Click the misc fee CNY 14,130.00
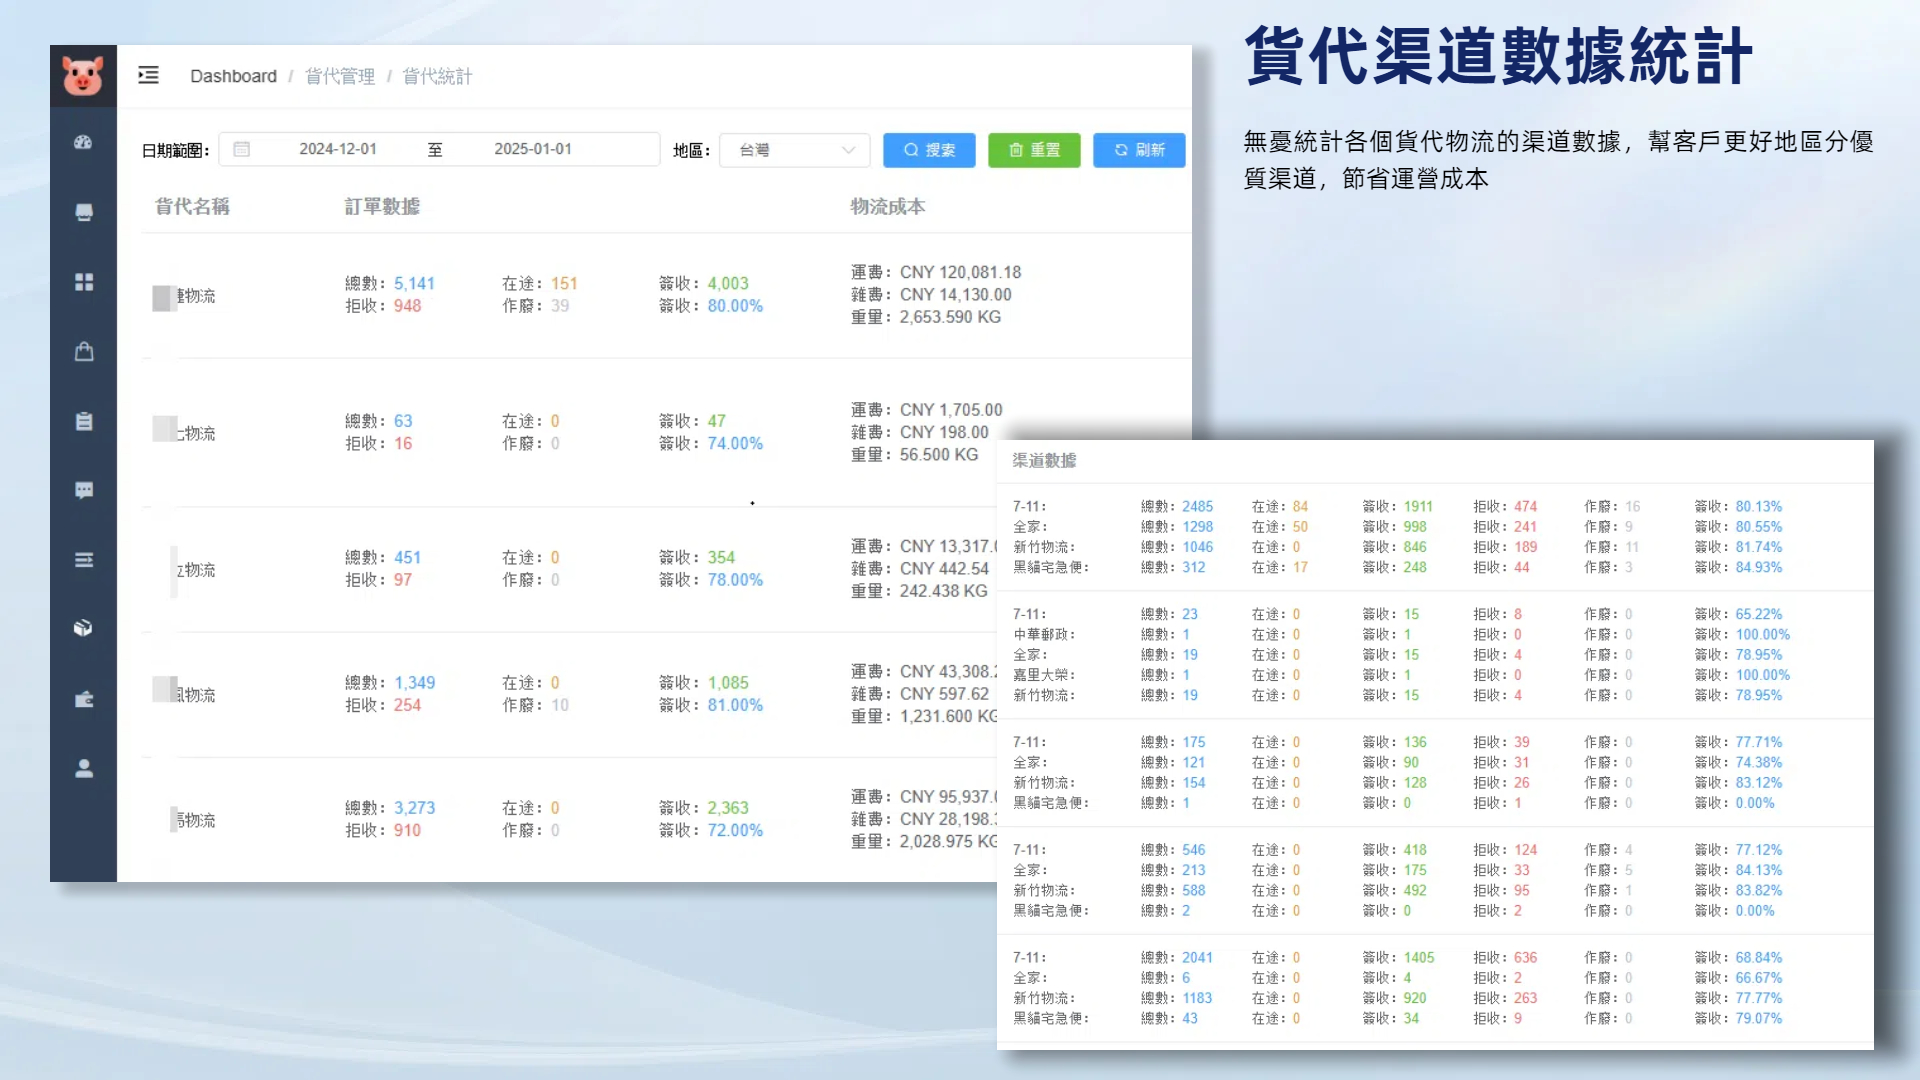 pyautogui.click(x=955, y=295)
